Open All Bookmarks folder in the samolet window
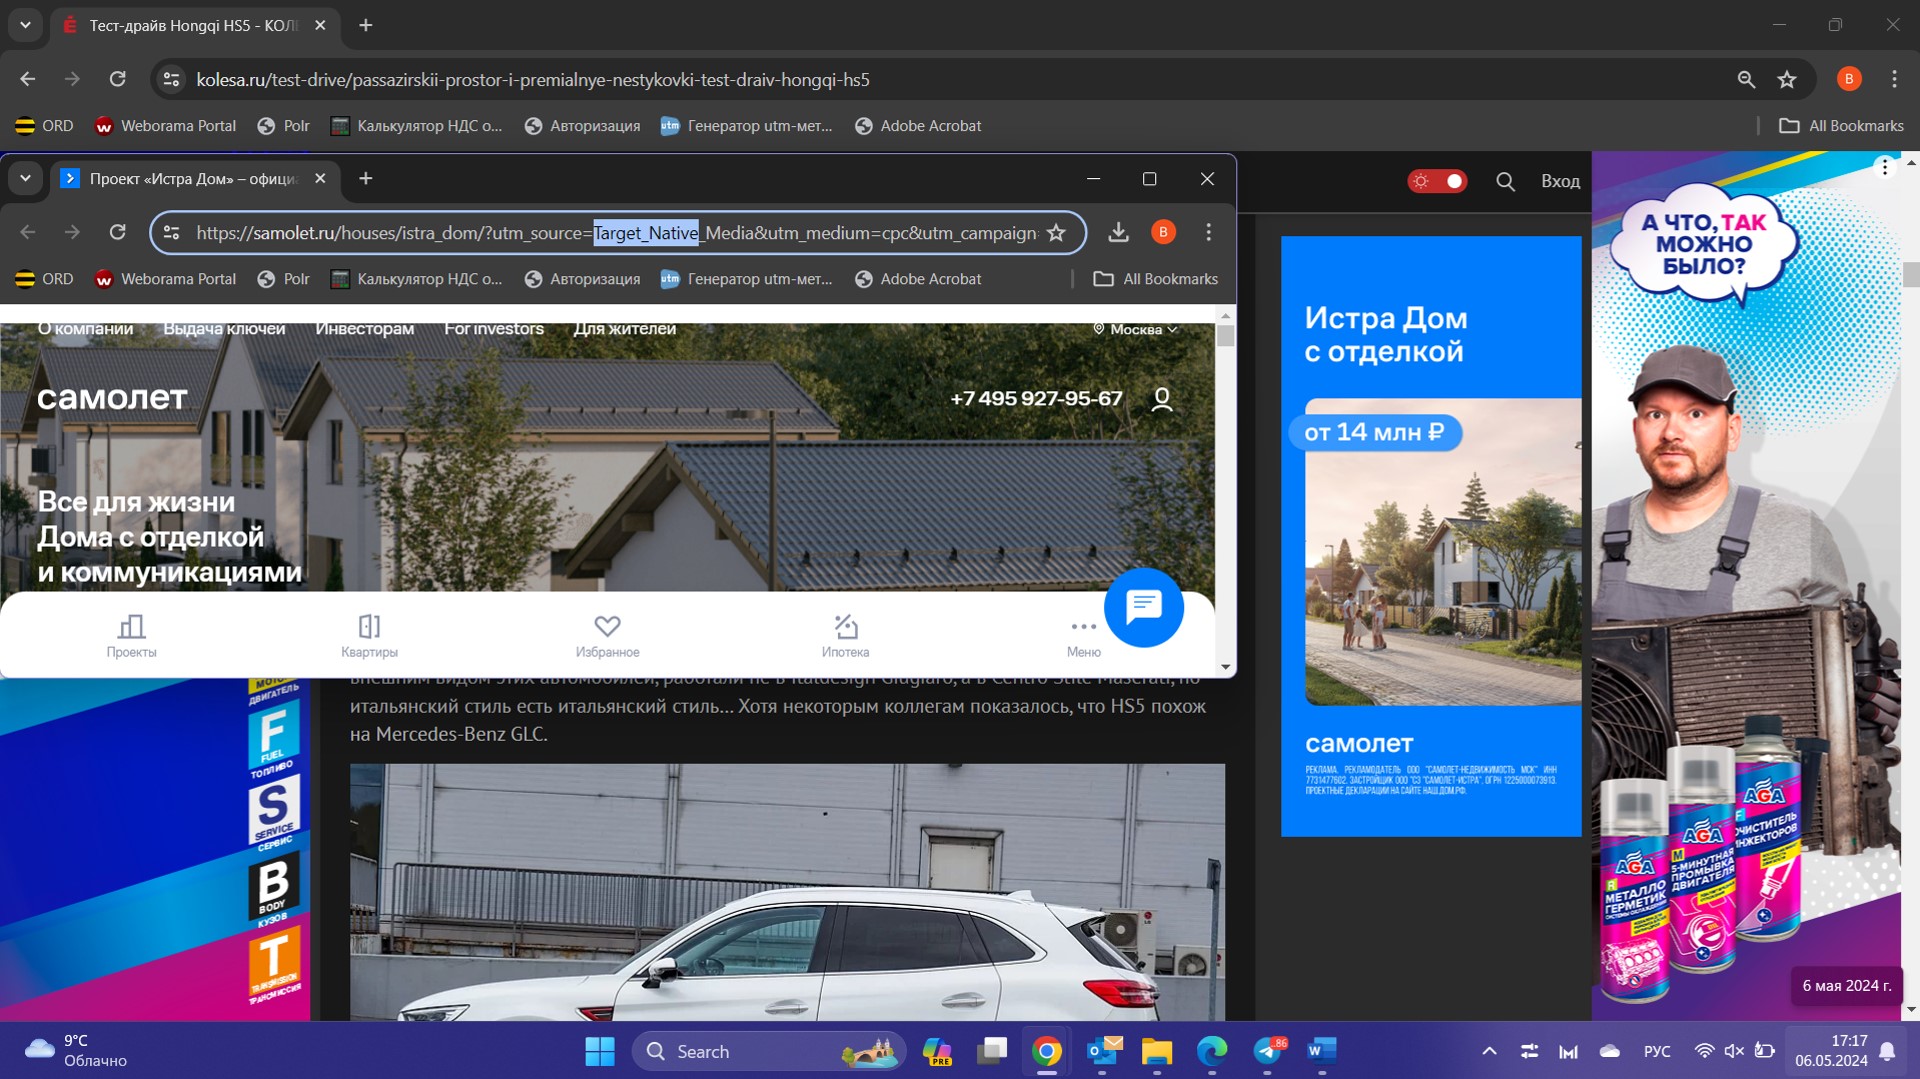Image resolution: width=1920 pixels, height=1079 pixels. 1156,279
